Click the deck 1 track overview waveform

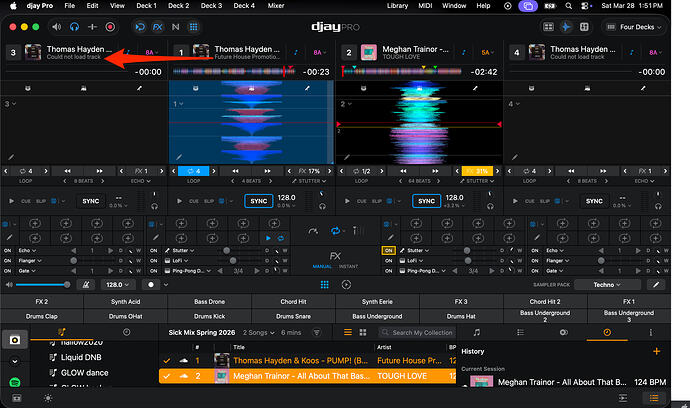pyautogui.click(x=233, y=71)
